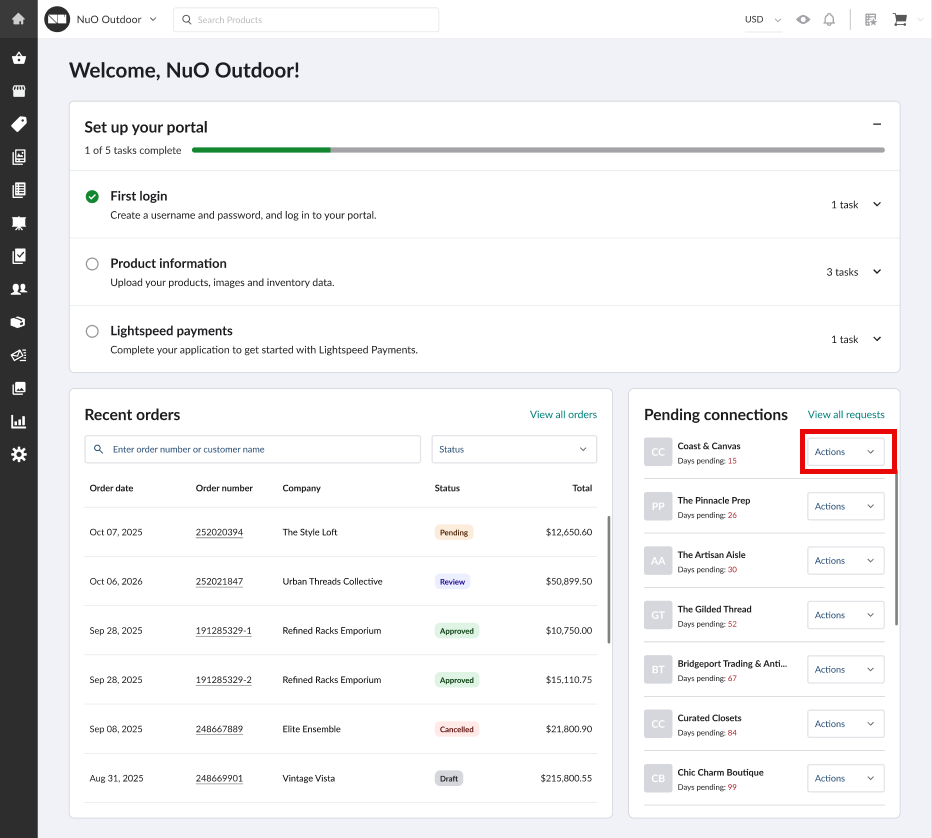Click the setup progress bar
This screenshot has height=838, width=932.
(537, 150)
